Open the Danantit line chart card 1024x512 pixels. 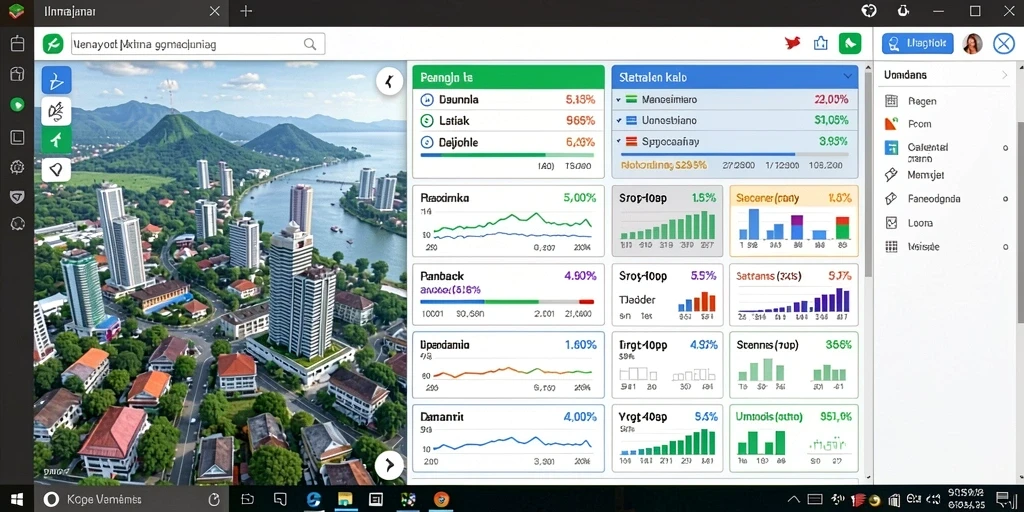508,438
